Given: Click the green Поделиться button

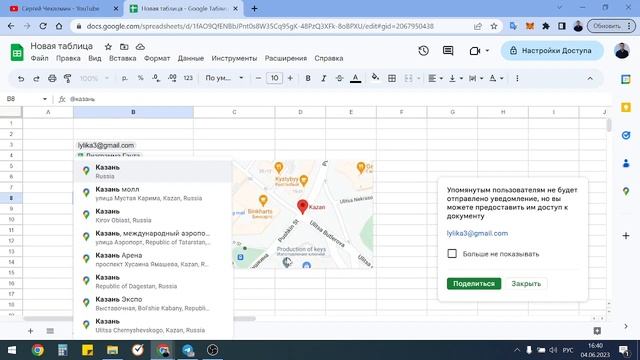Looking at the screenshot, I should (474, 284).
